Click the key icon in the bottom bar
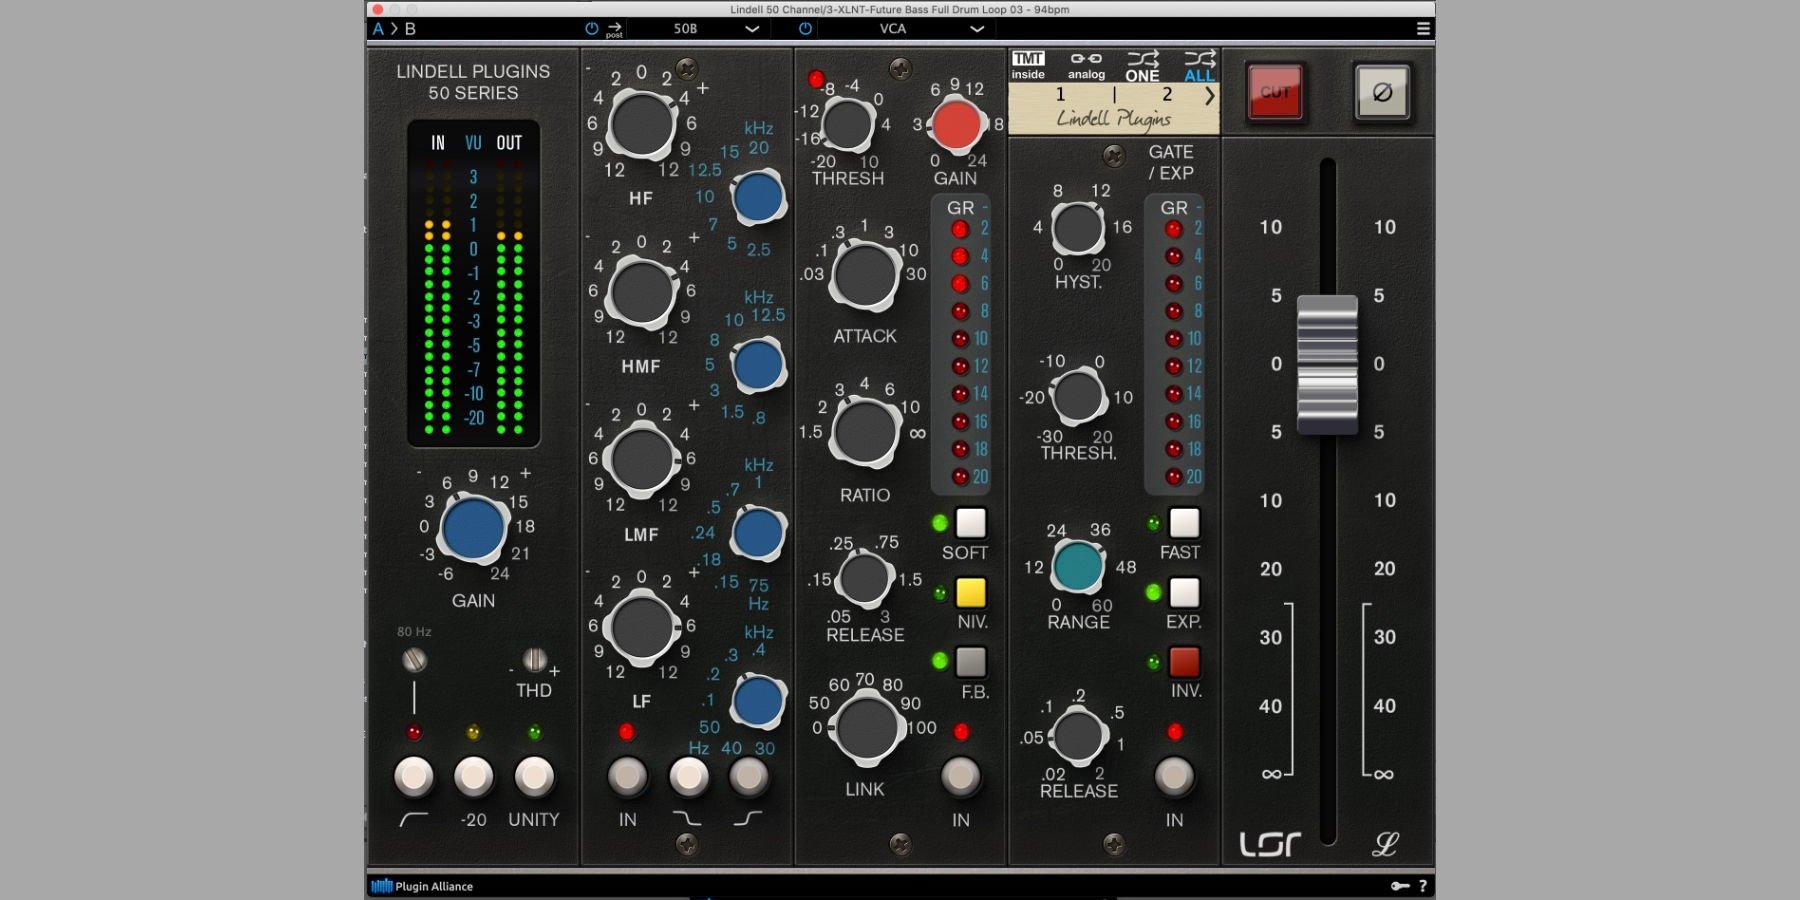This screenshot has width=1800, height=900. point(1400,886)
